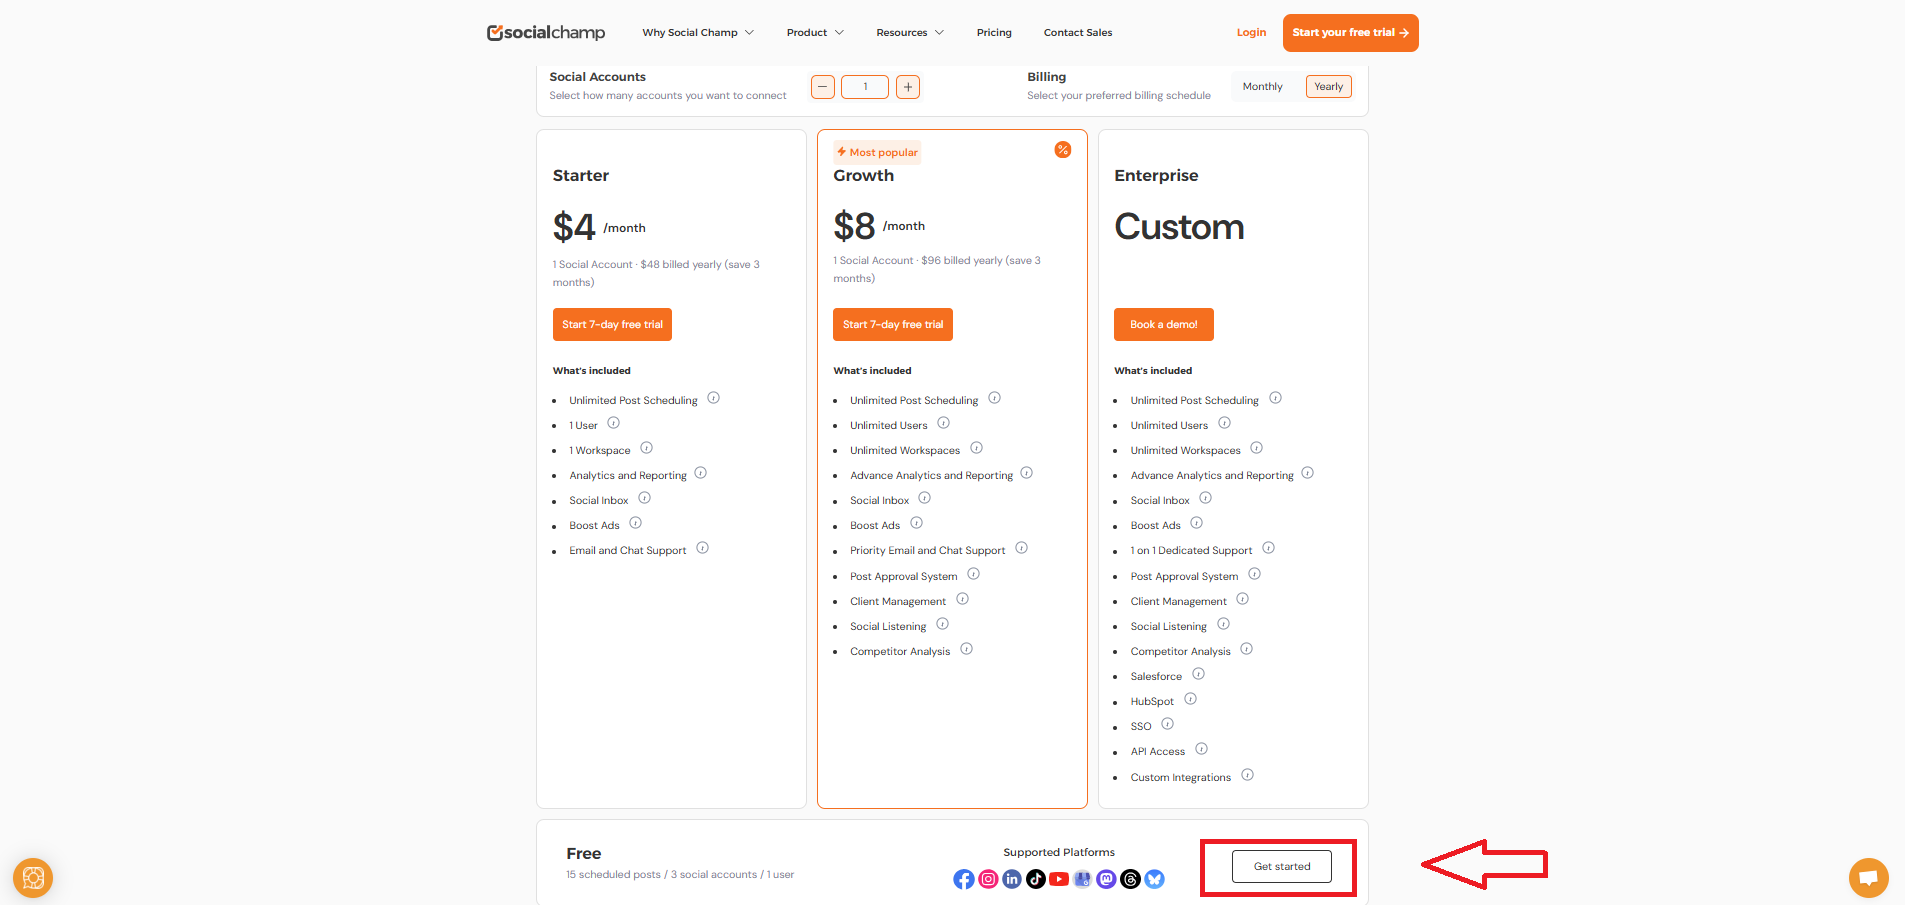Info icon for Starter 1 User

click(x=614, y=423)
